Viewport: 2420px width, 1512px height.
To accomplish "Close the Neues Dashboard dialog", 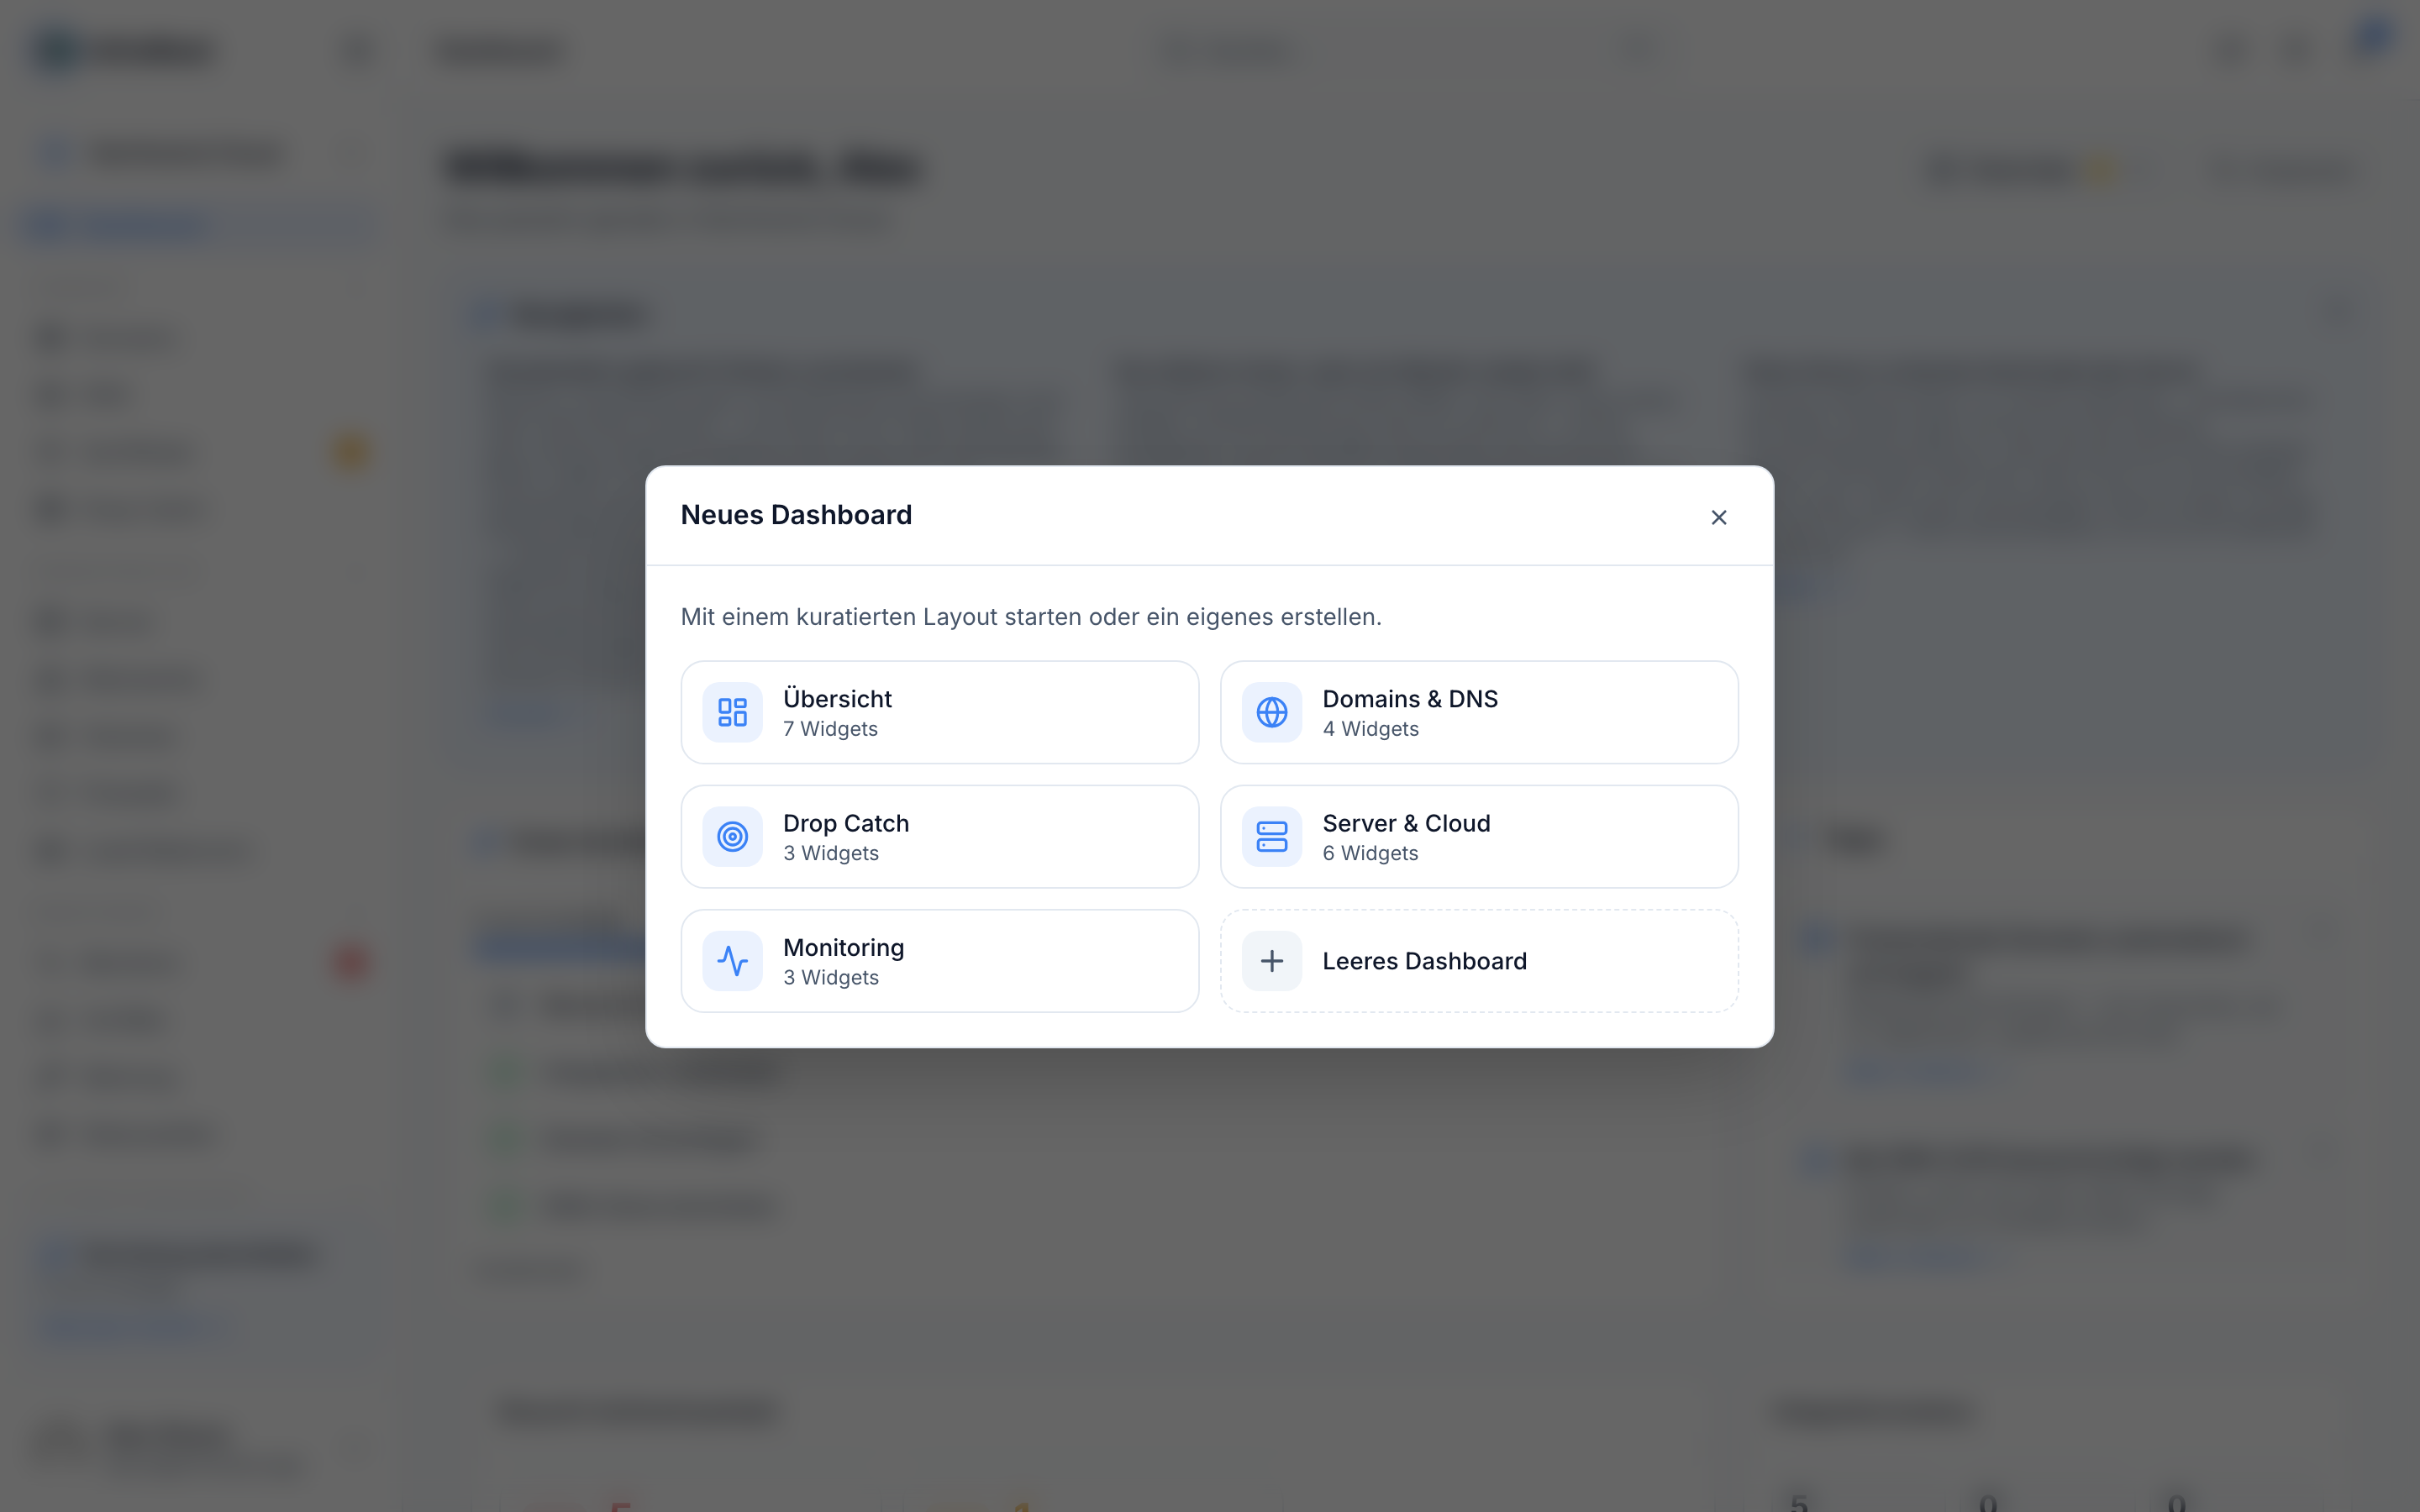I will 1718,517.
